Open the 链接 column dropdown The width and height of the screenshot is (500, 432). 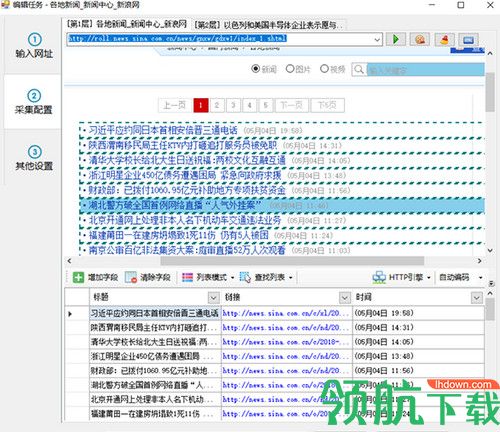[345, 298]
